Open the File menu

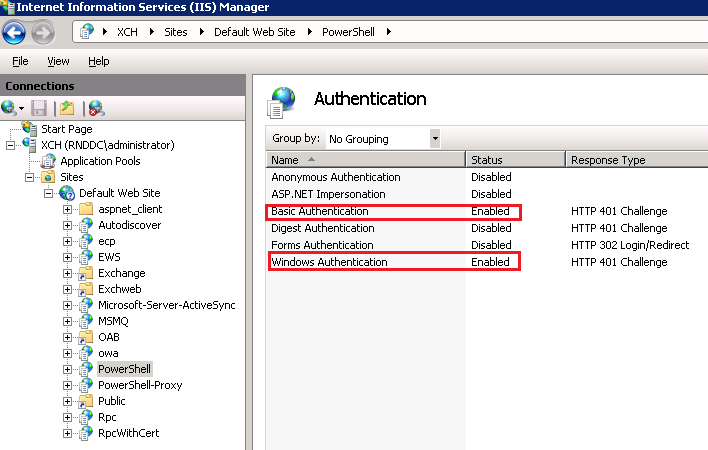pyautogui.click(x=20, y=61)
